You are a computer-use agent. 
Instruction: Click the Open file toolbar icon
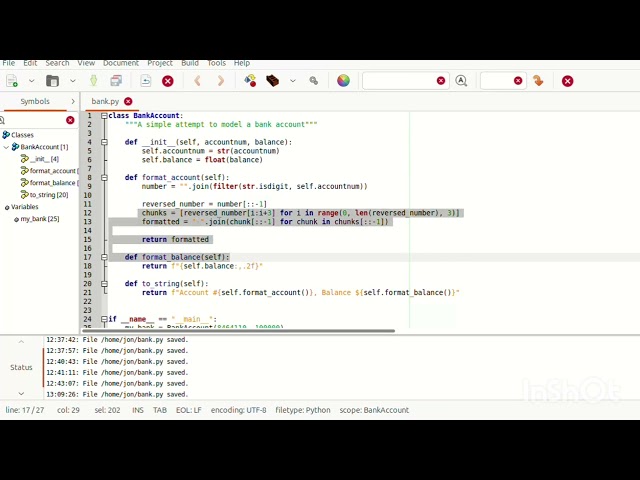52,81
